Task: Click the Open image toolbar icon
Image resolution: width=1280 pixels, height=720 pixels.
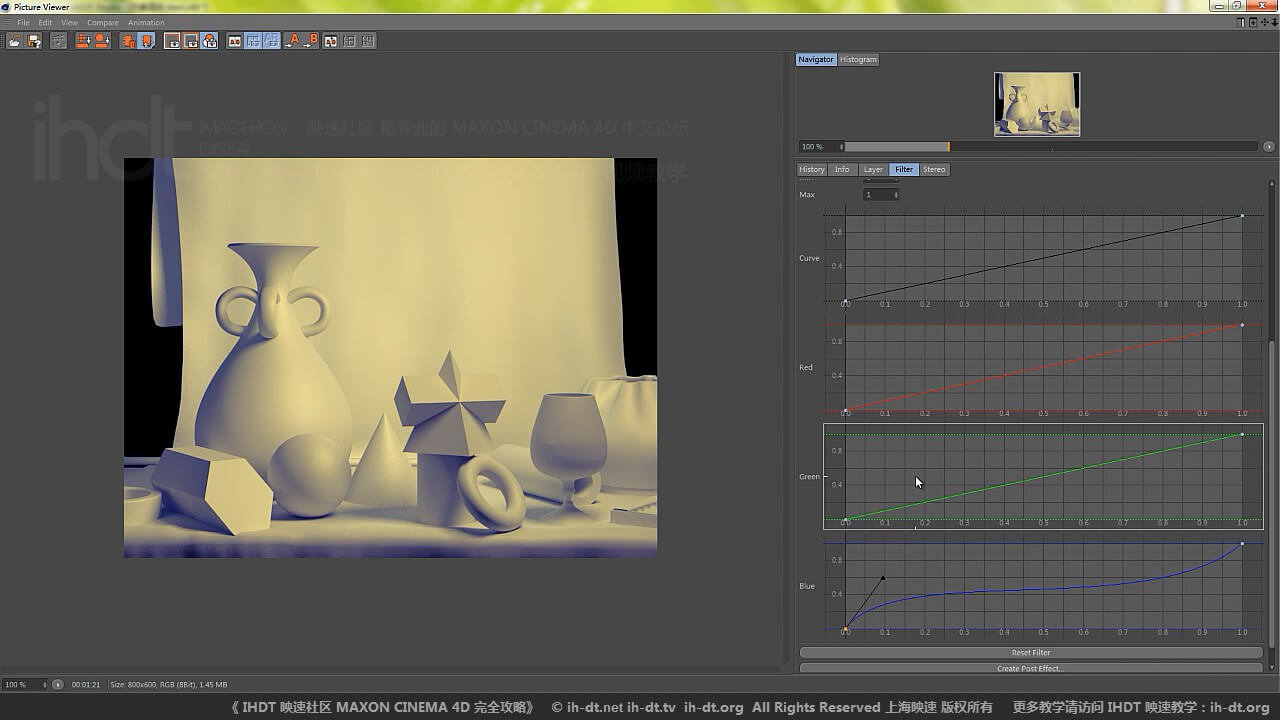Action: click(14, 41)
